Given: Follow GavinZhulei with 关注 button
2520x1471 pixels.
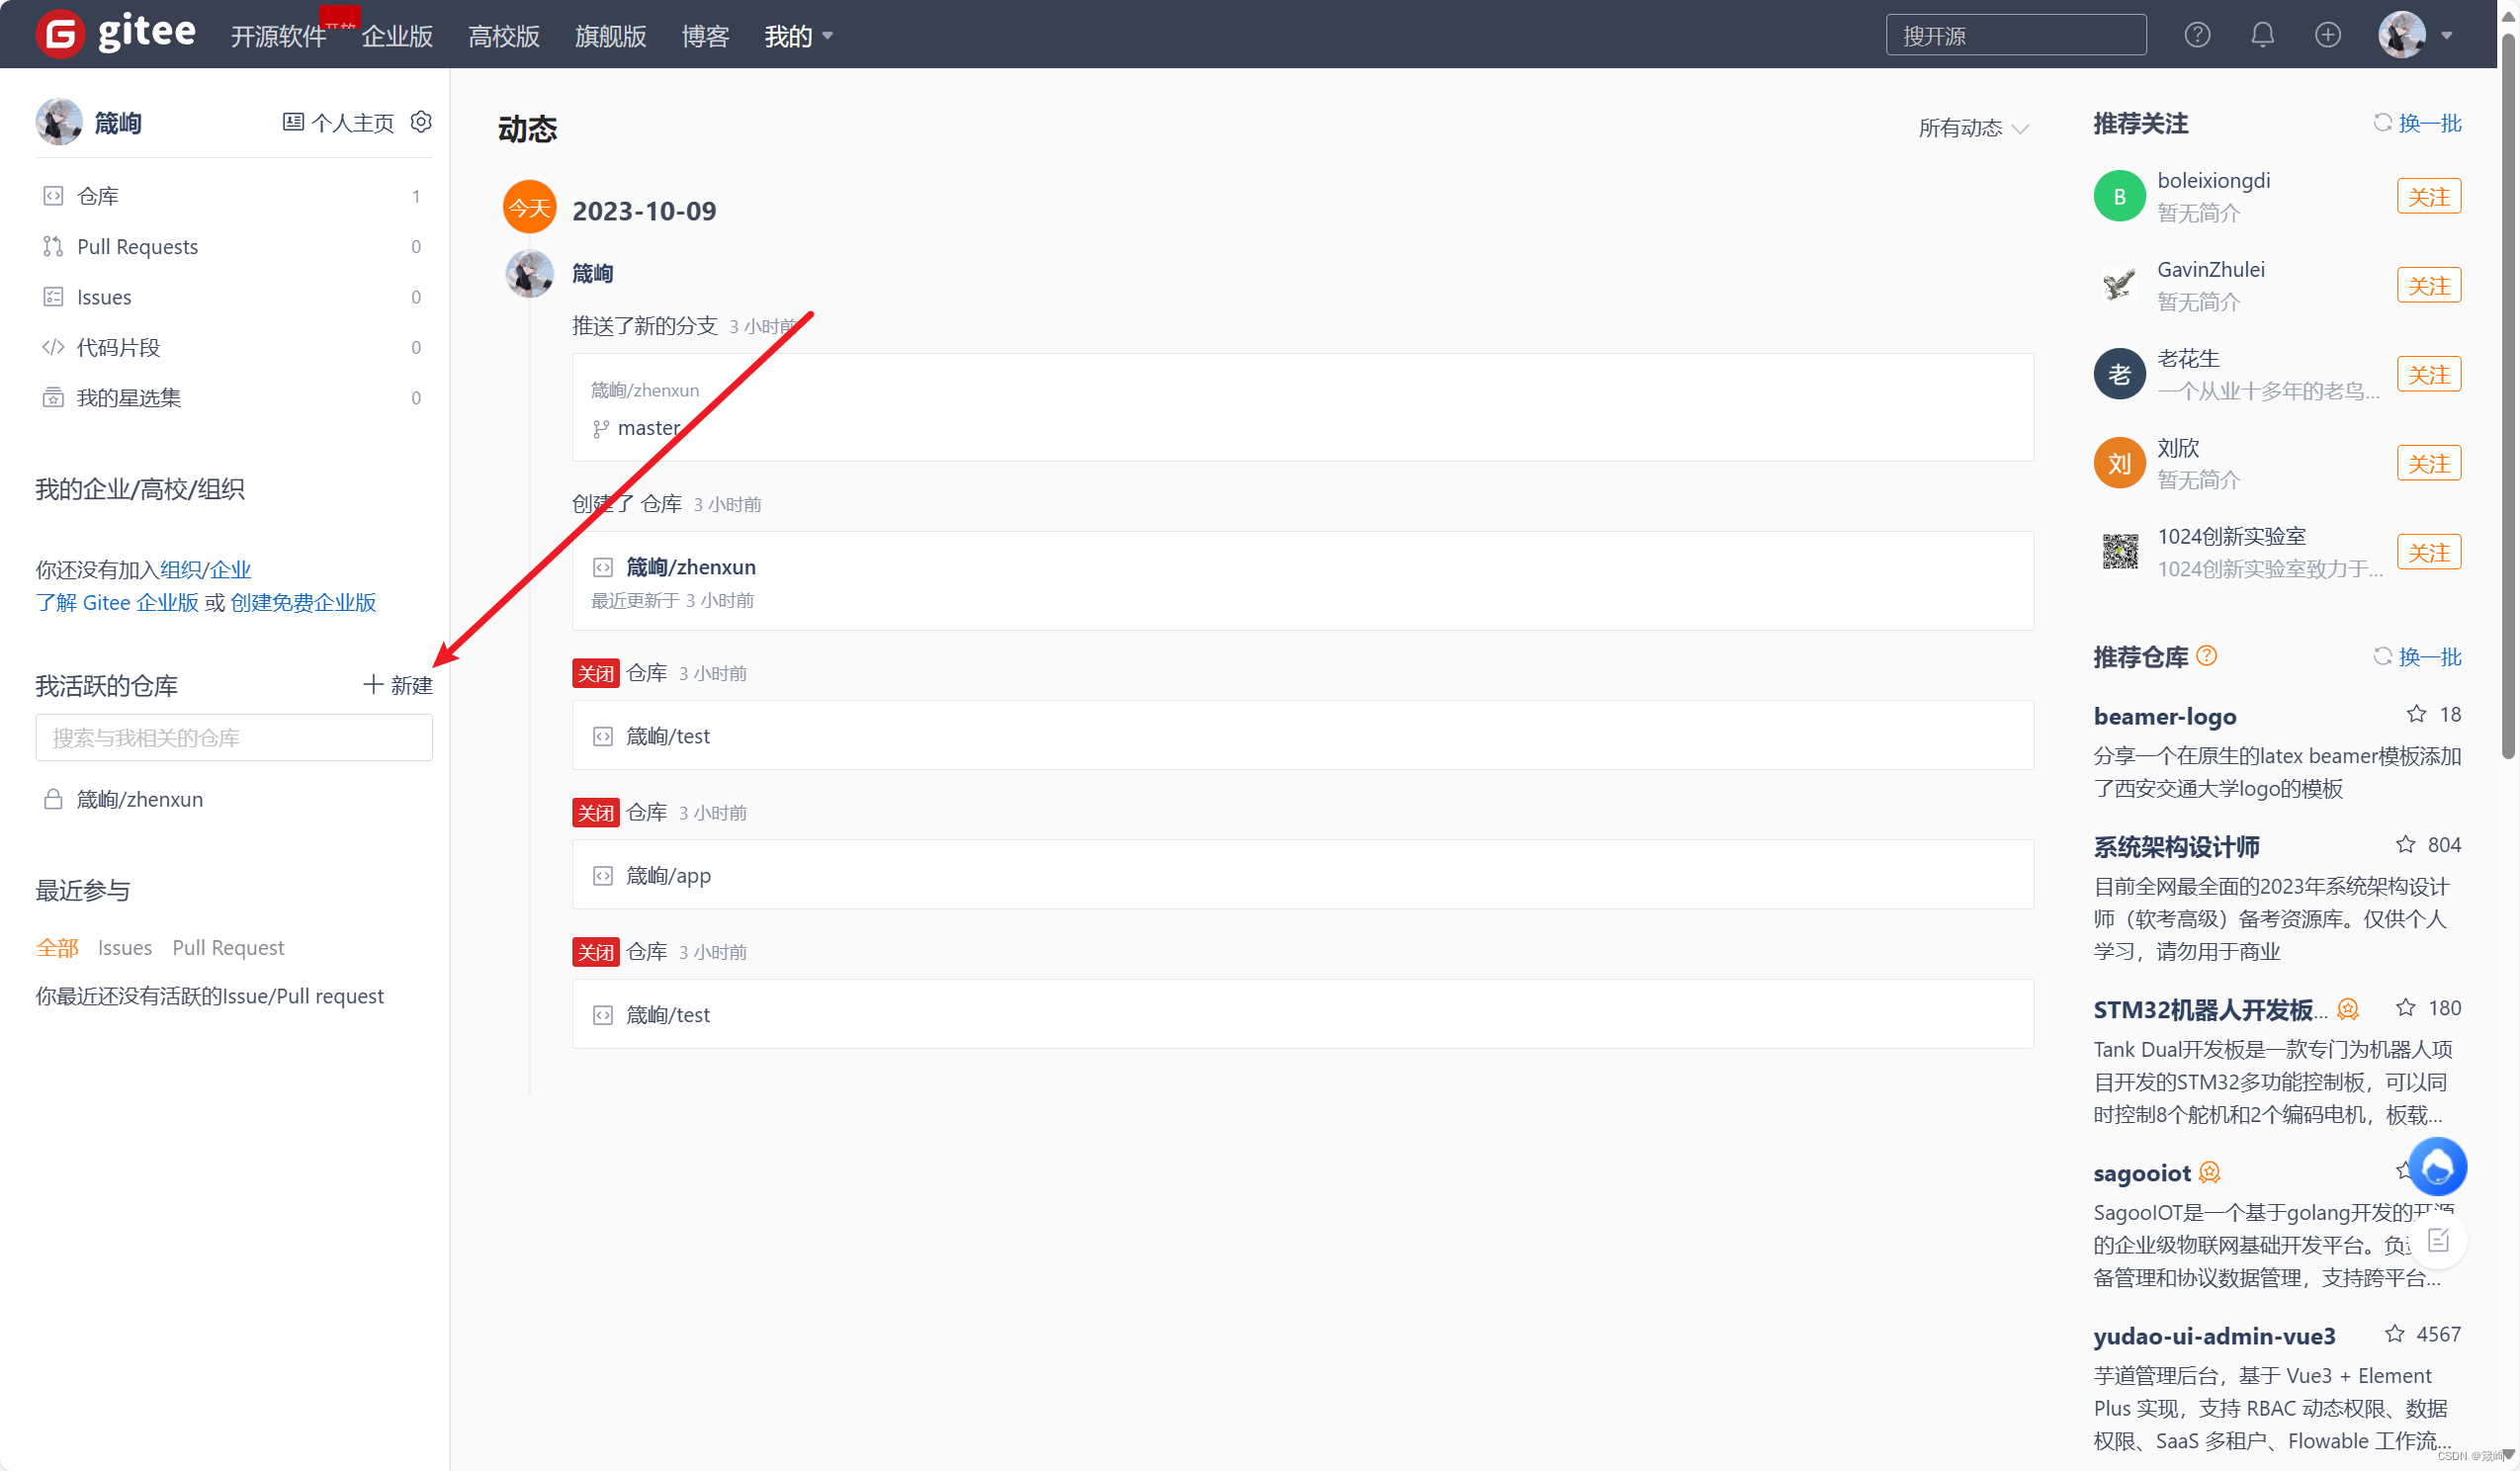Looking at the screenshot, I should [2429, 286].
